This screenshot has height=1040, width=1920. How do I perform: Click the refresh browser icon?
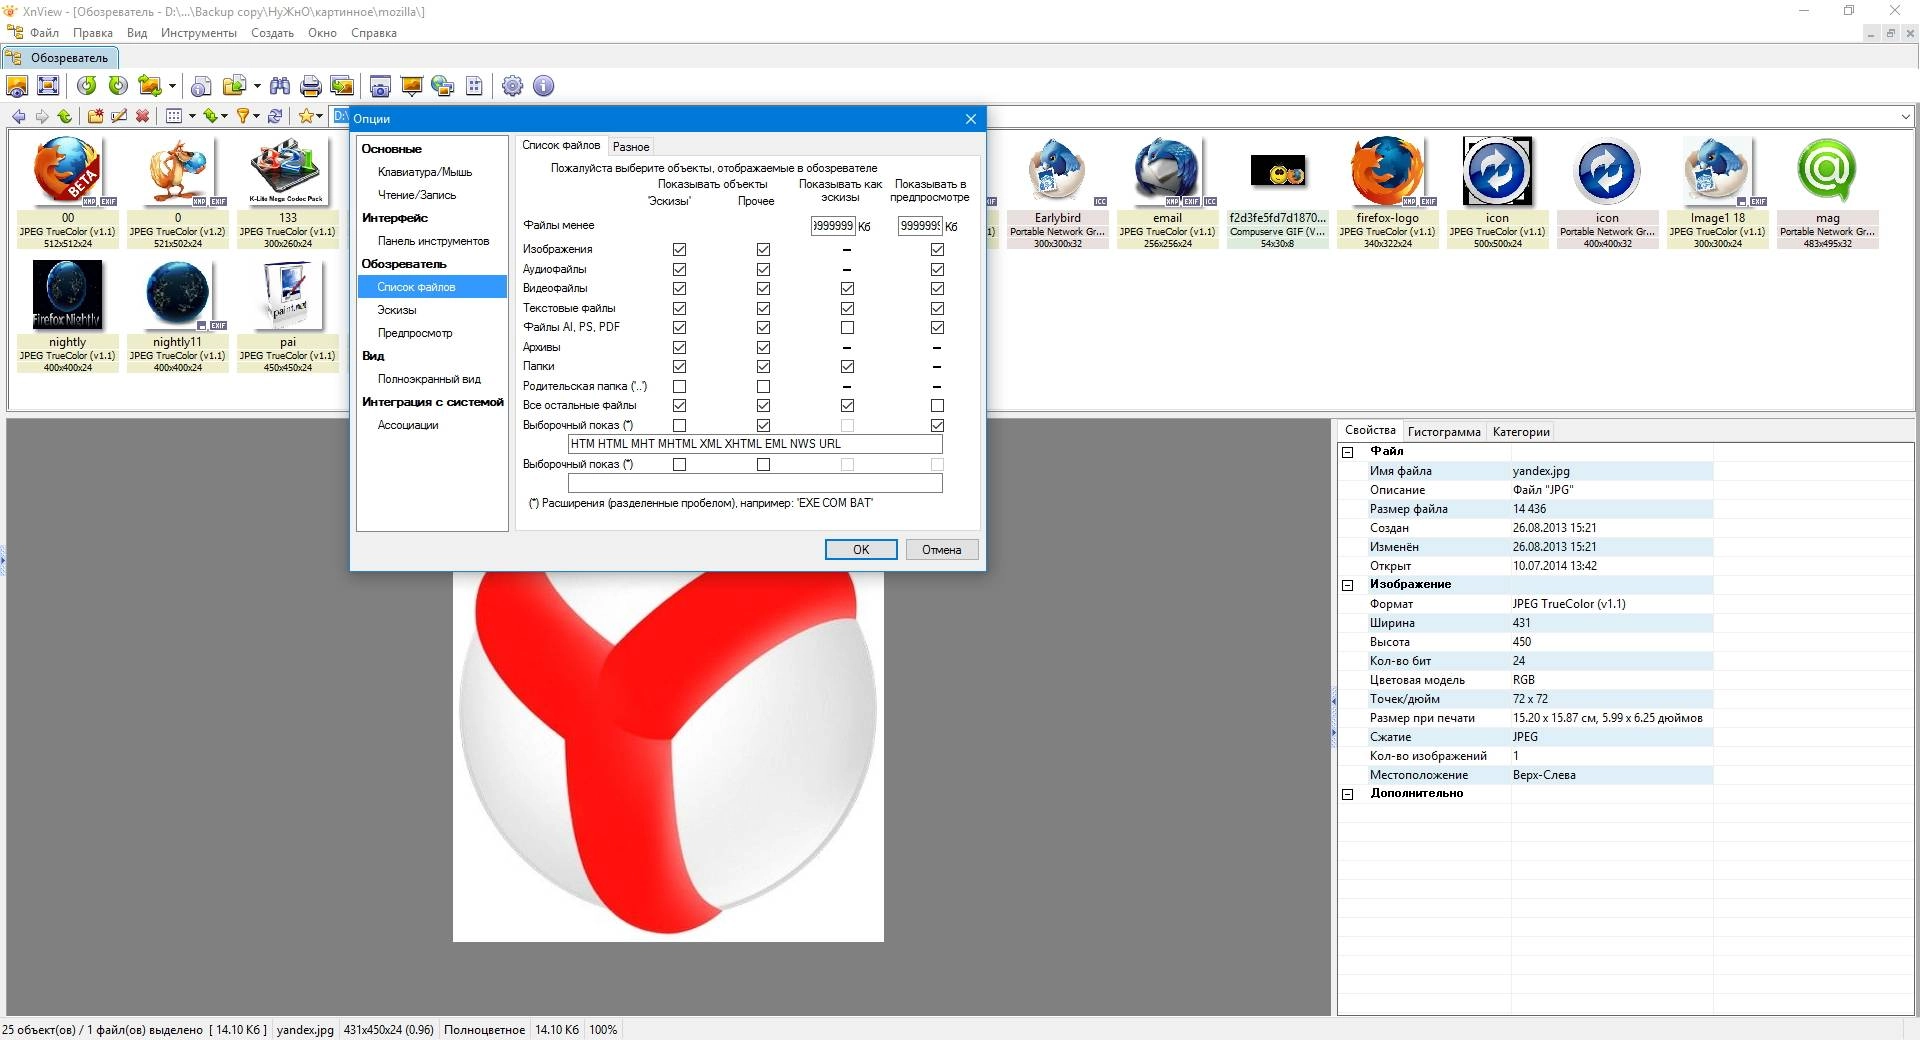tap(275, 116)
